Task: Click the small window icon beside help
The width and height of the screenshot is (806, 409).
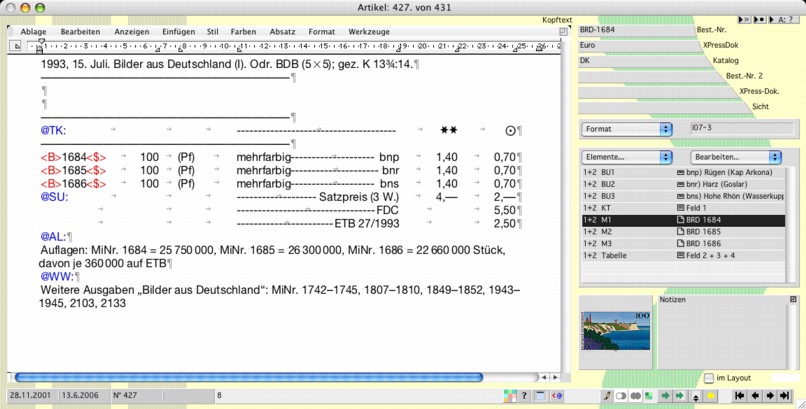Action: point(540,396)
